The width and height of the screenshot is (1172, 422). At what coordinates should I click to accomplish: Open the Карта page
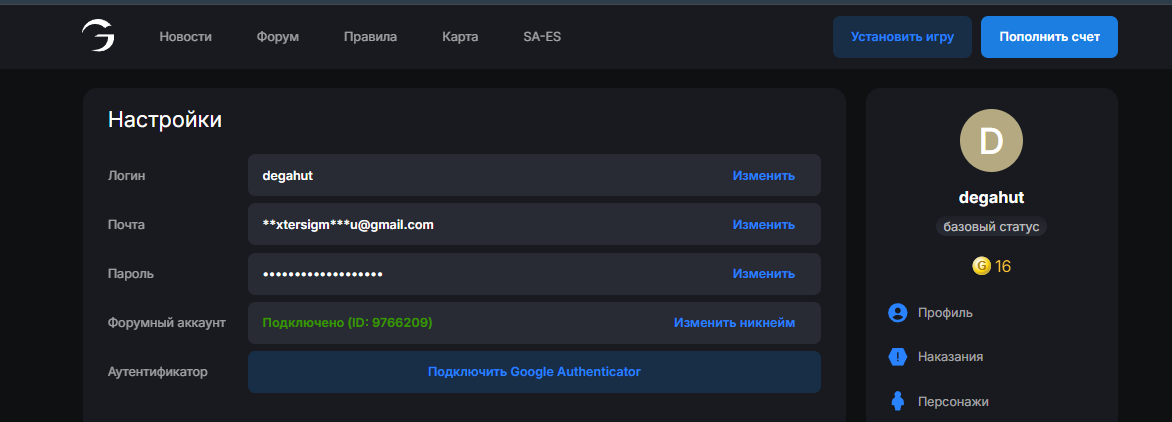coord(460,37)
